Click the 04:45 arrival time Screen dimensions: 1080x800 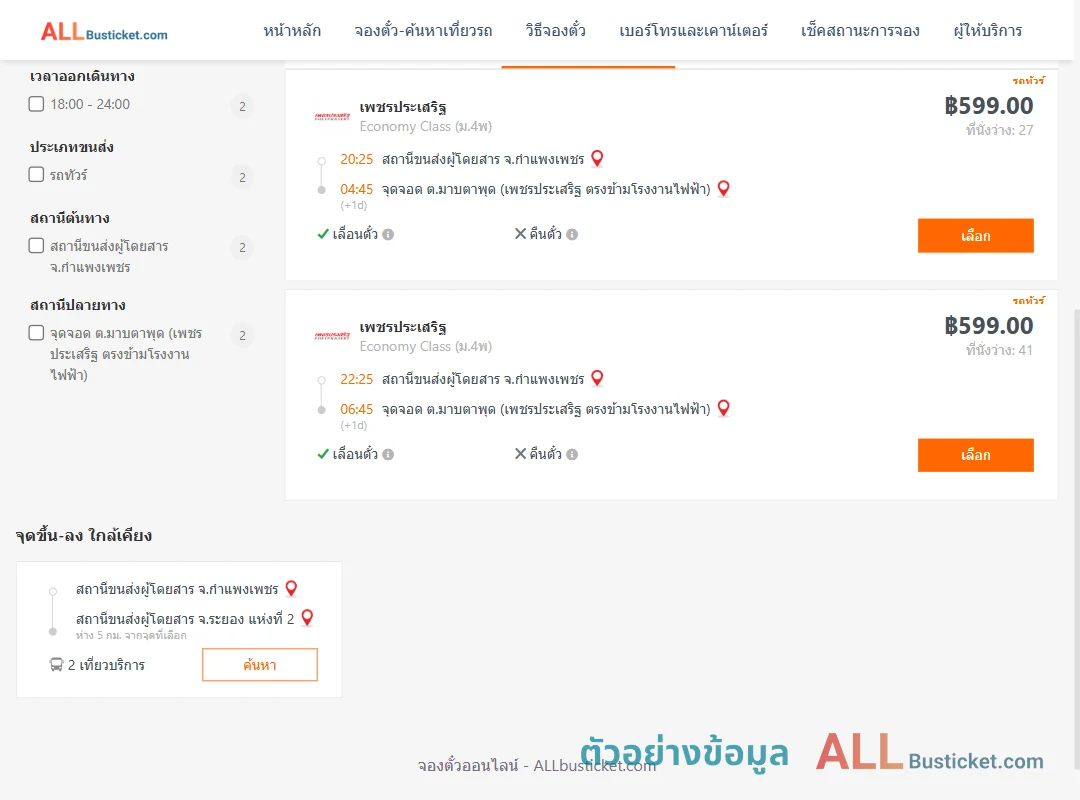click(x=356, y=189)
